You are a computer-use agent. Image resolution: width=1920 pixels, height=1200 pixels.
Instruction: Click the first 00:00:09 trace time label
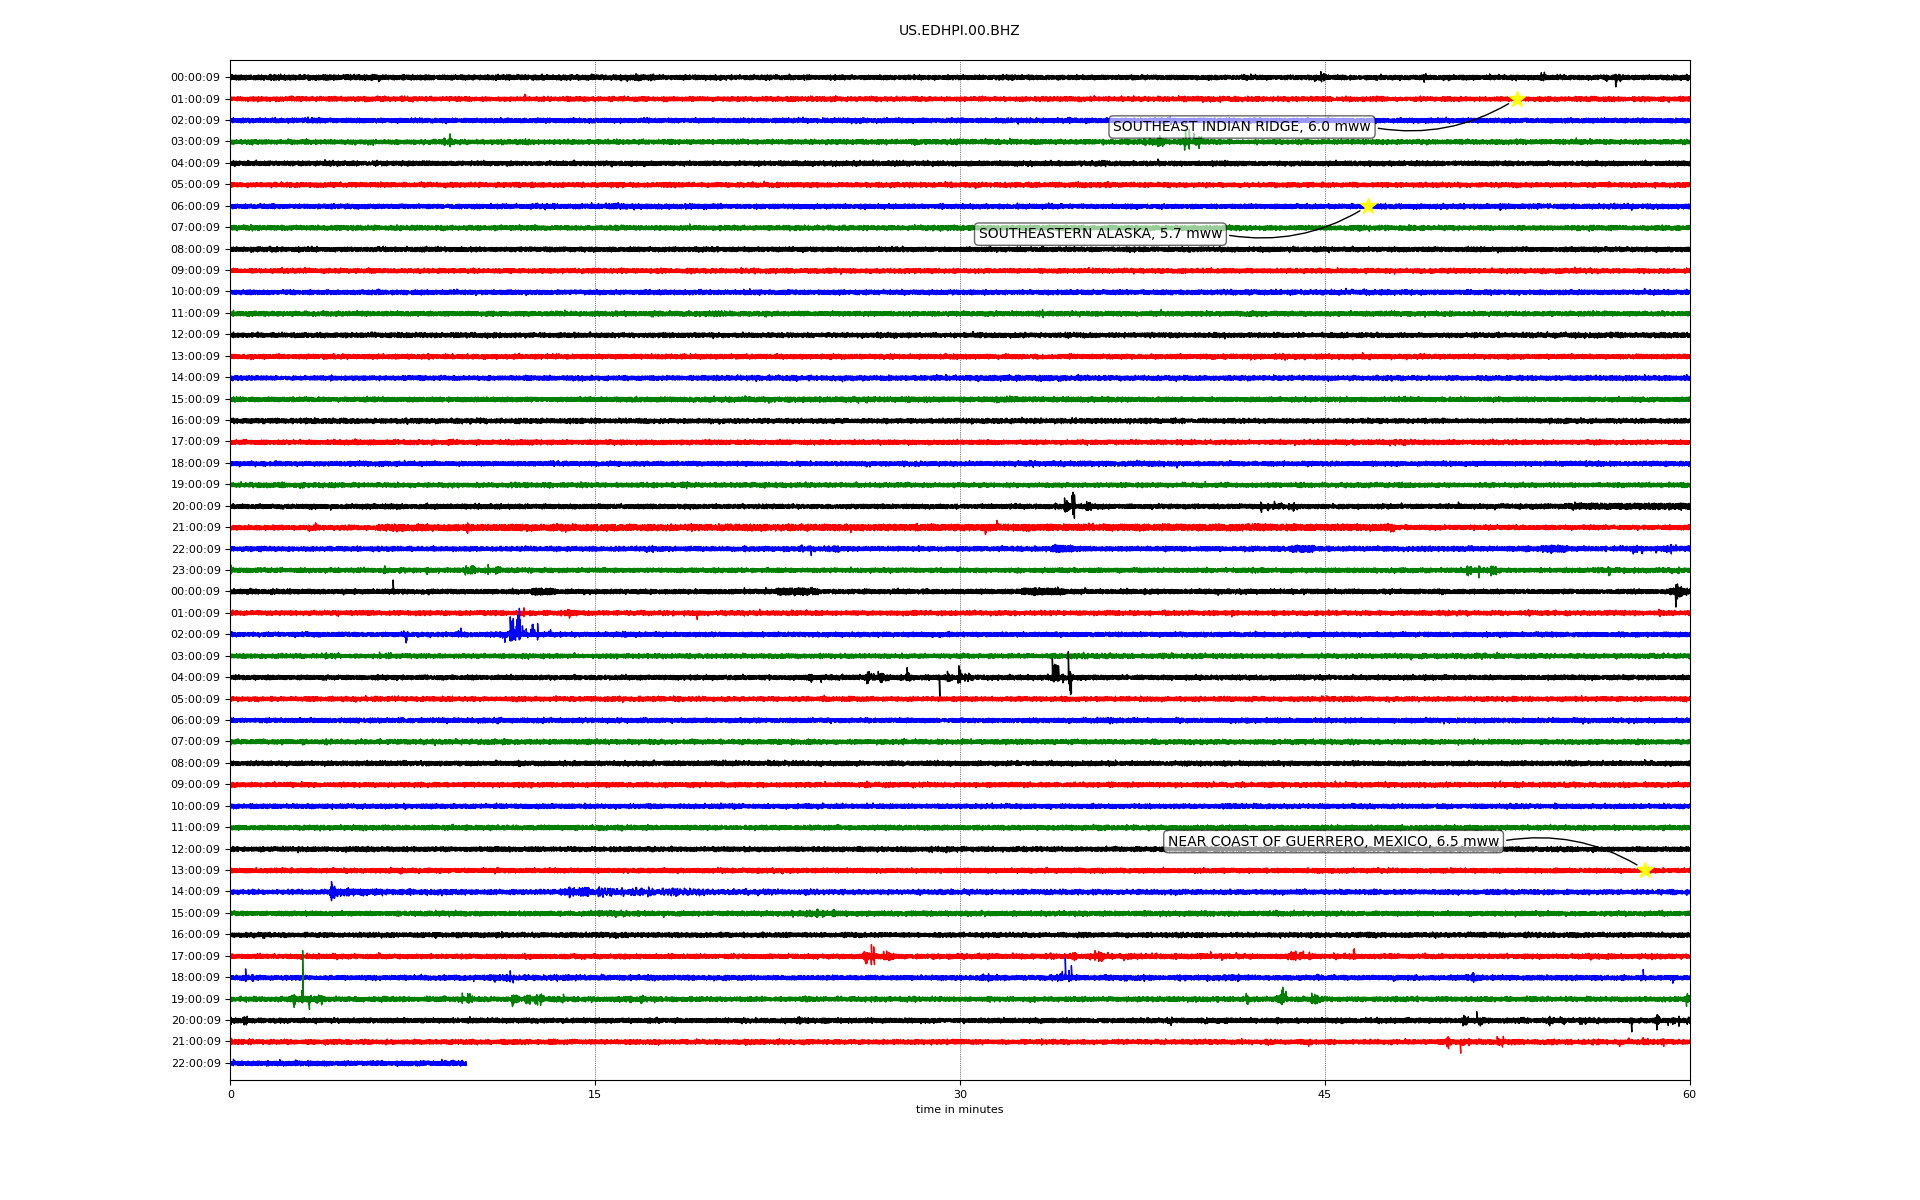[195, 78]
